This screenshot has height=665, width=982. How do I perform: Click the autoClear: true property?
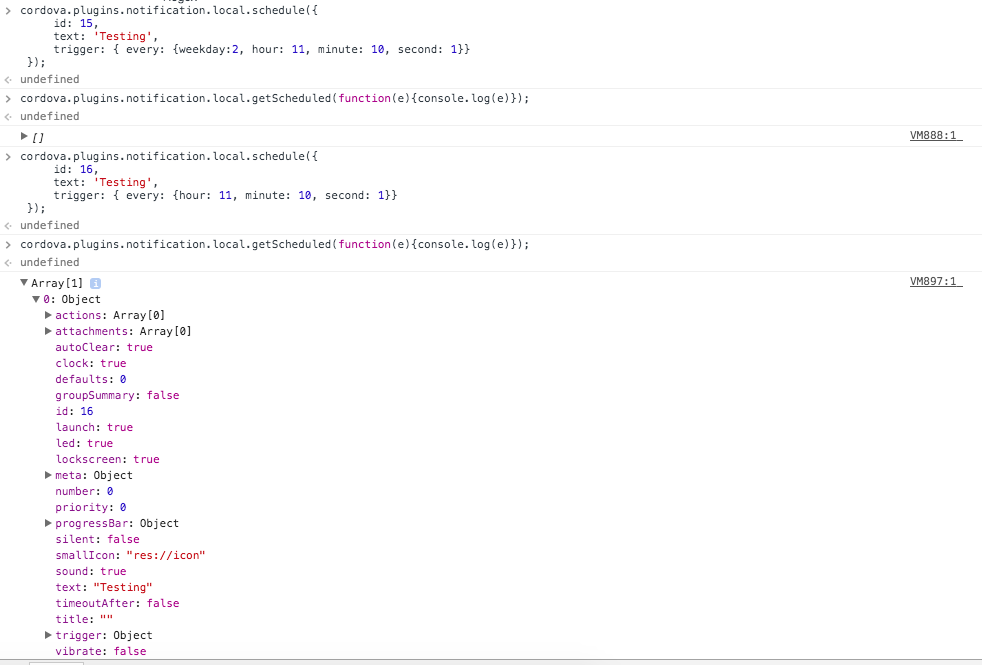click(104, 347)
